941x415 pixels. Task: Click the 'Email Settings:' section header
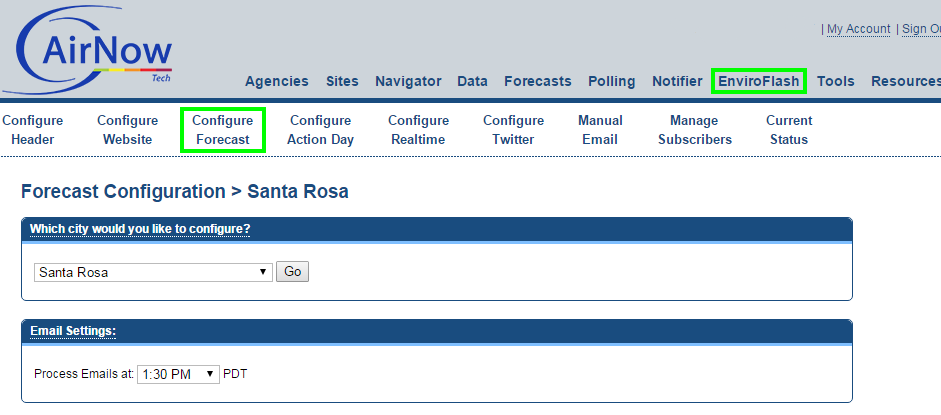coord(73,330)
